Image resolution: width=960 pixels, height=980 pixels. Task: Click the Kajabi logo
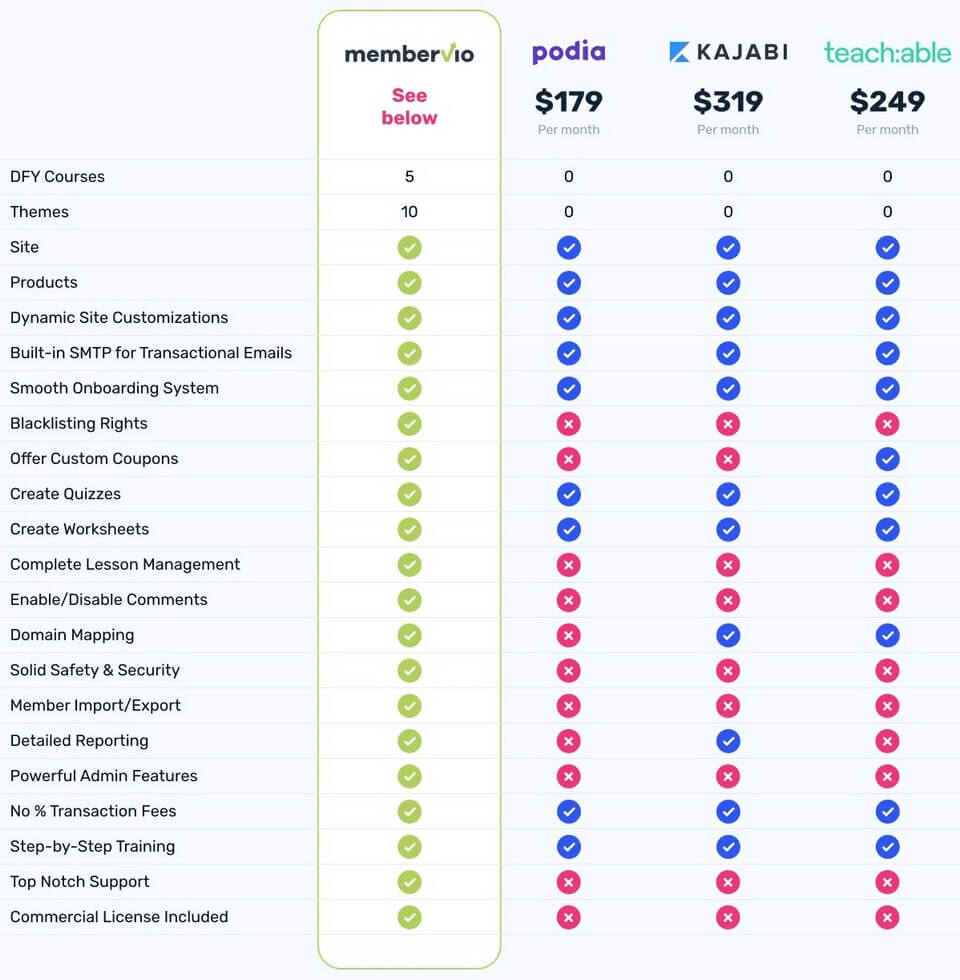[x=728, y=52]
